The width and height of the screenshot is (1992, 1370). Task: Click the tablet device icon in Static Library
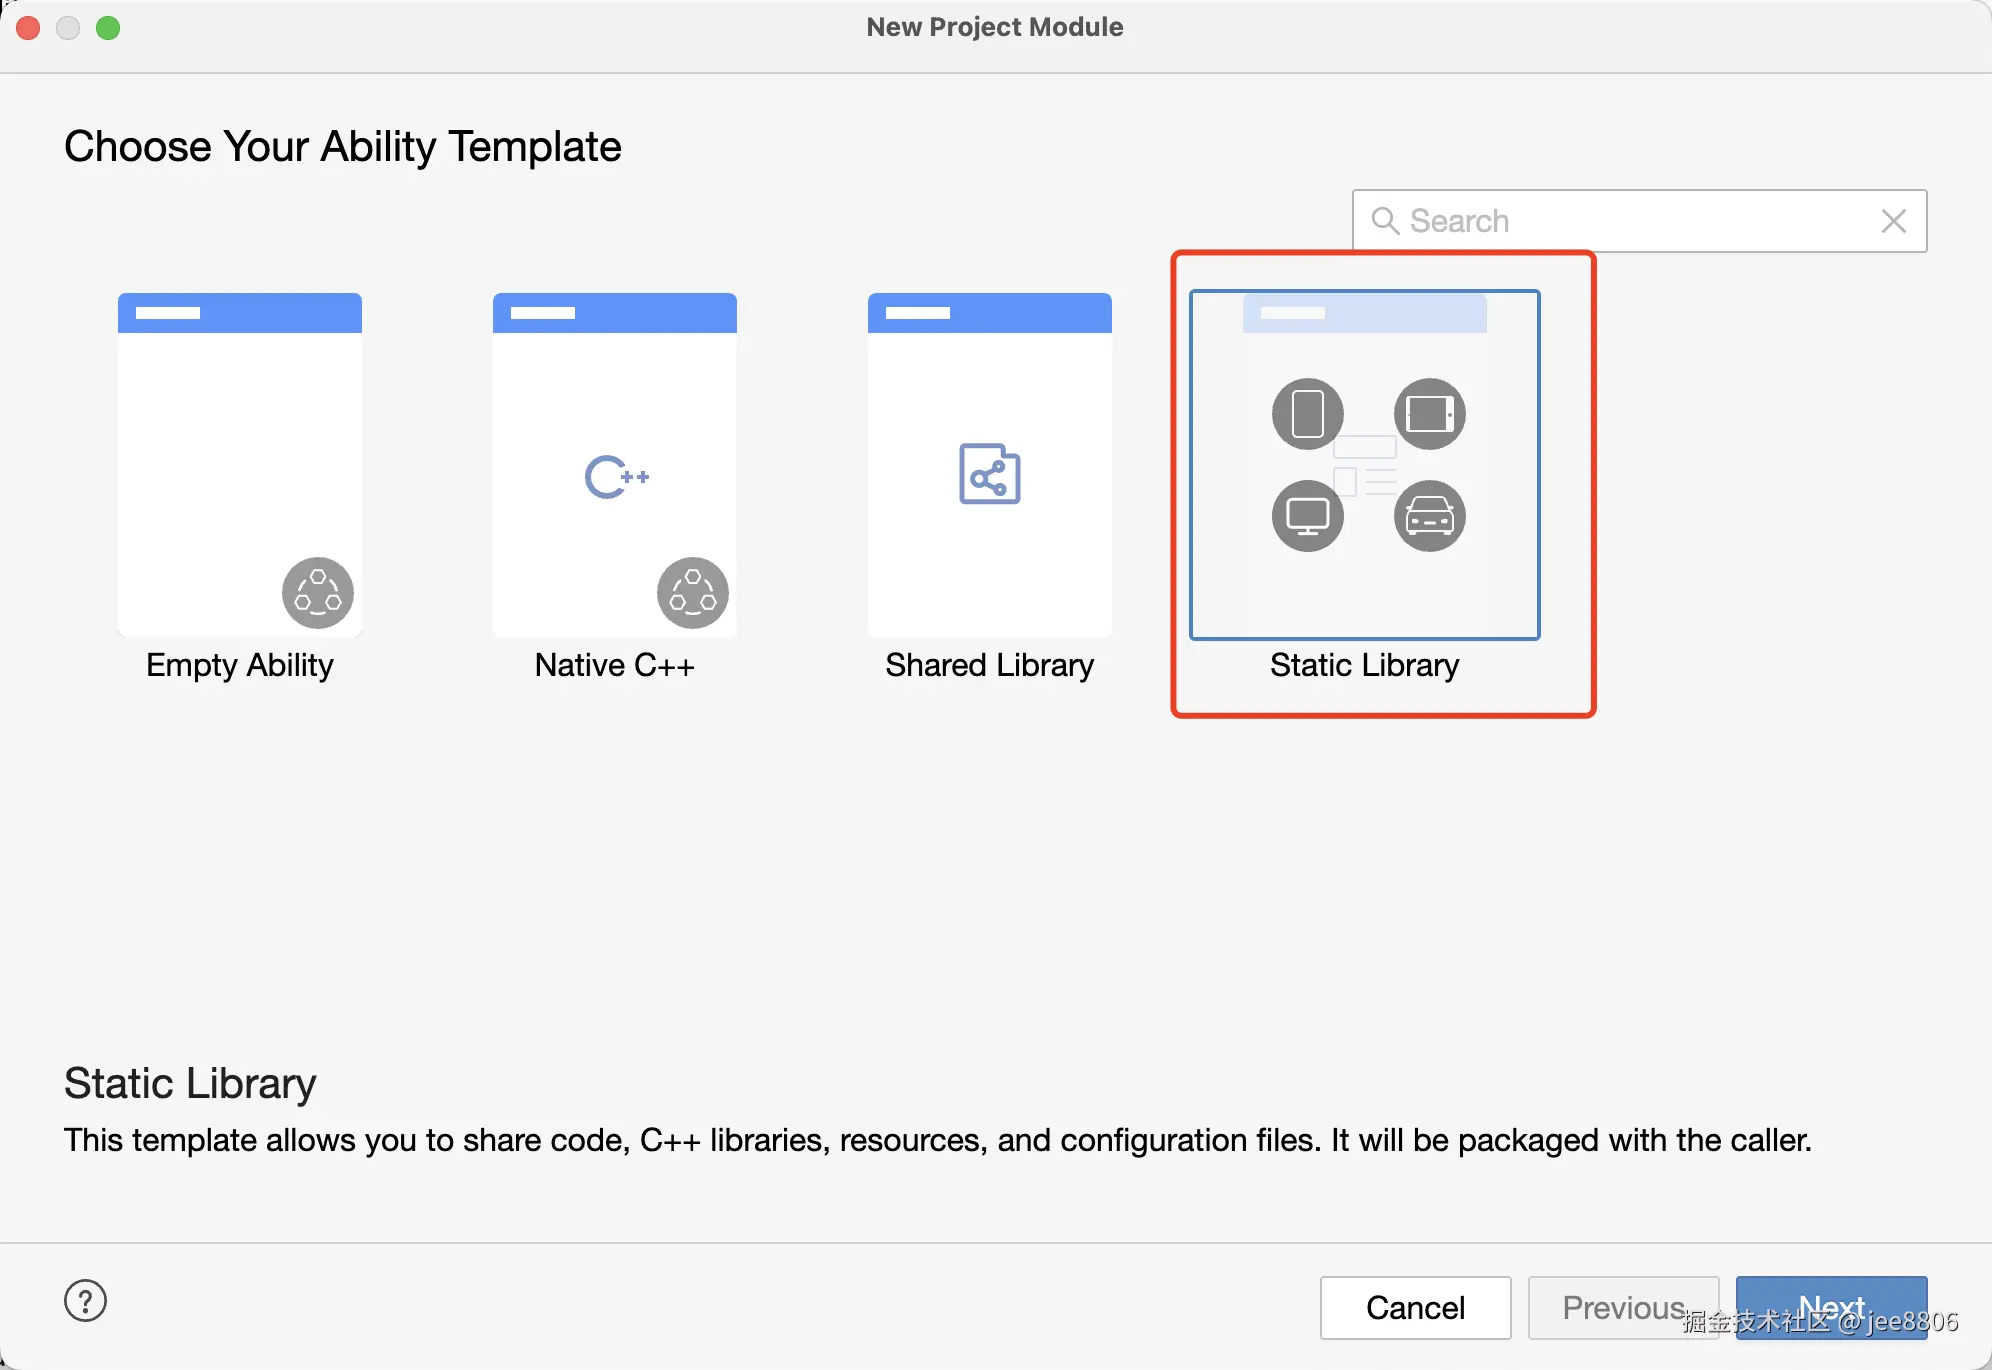pos(1430,414)
